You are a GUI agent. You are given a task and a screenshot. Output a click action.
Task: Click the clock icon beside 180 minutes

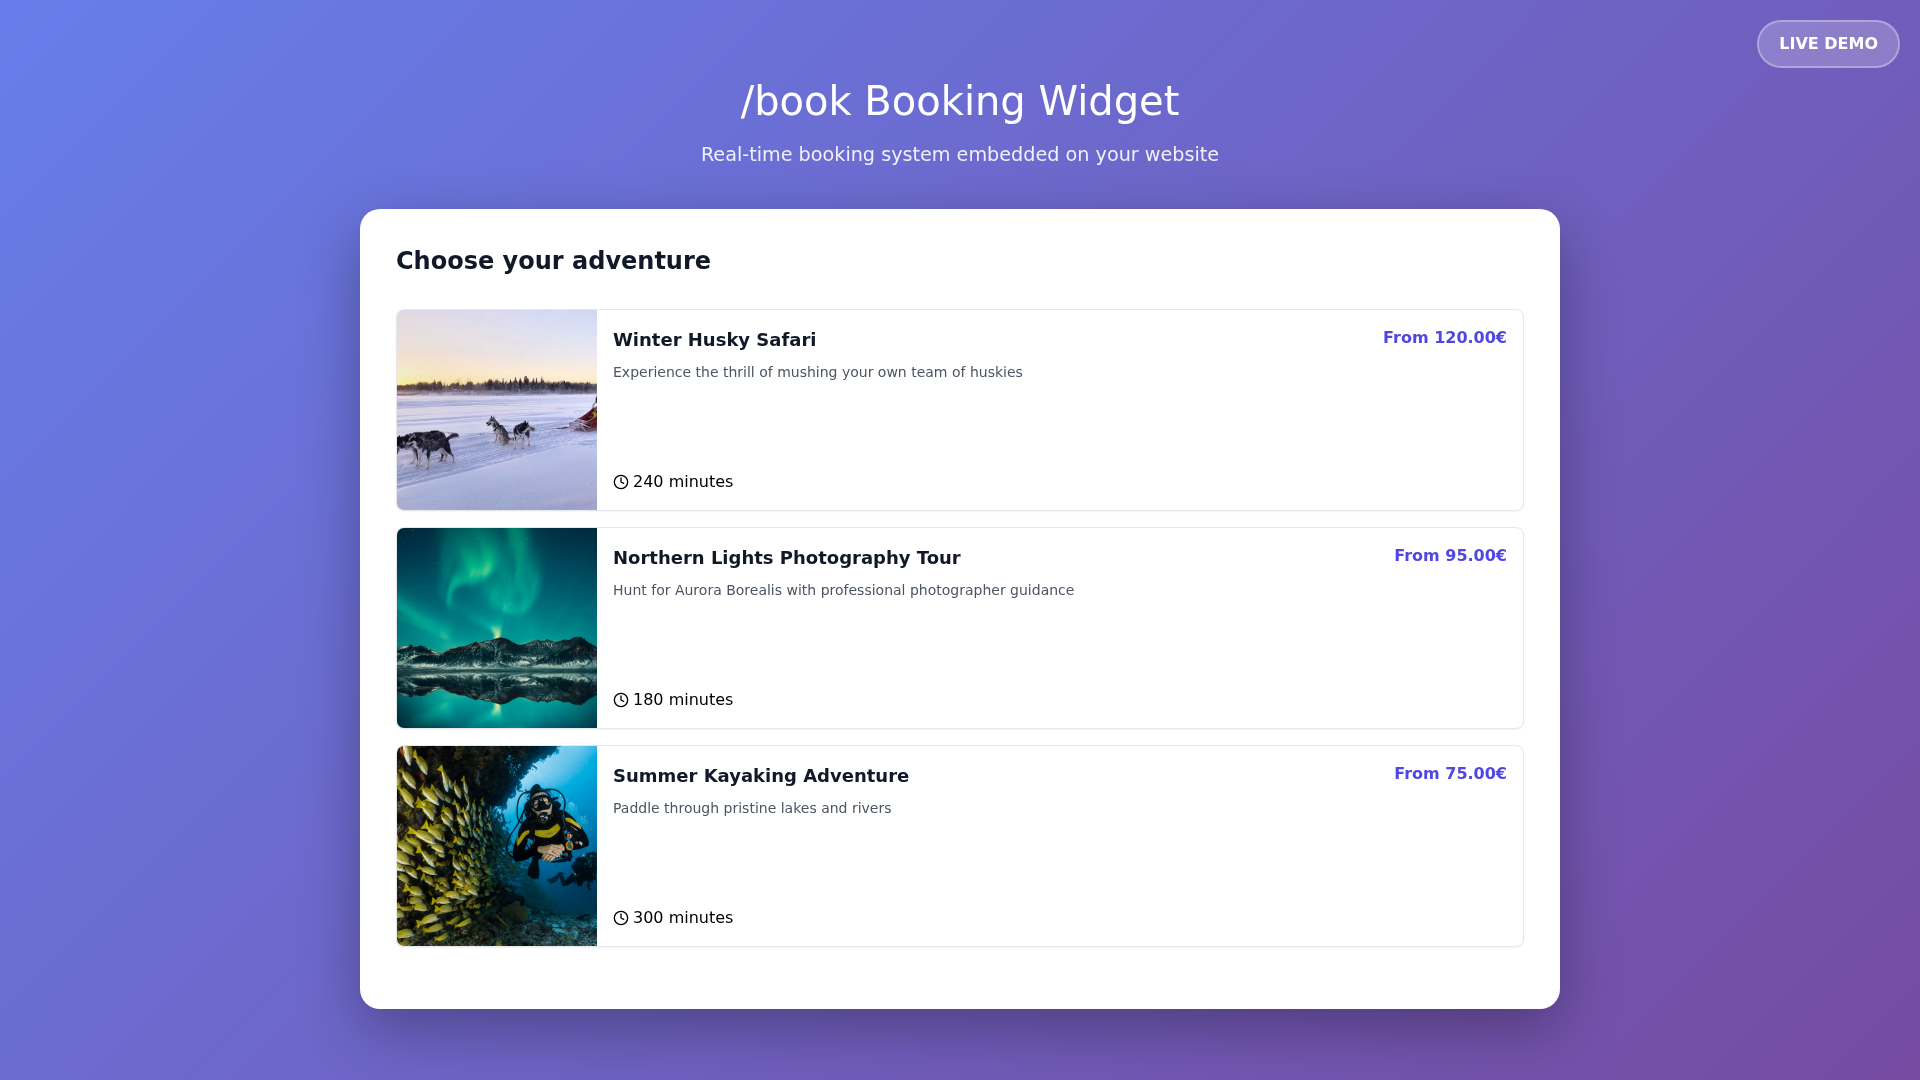tap(620, 699)
